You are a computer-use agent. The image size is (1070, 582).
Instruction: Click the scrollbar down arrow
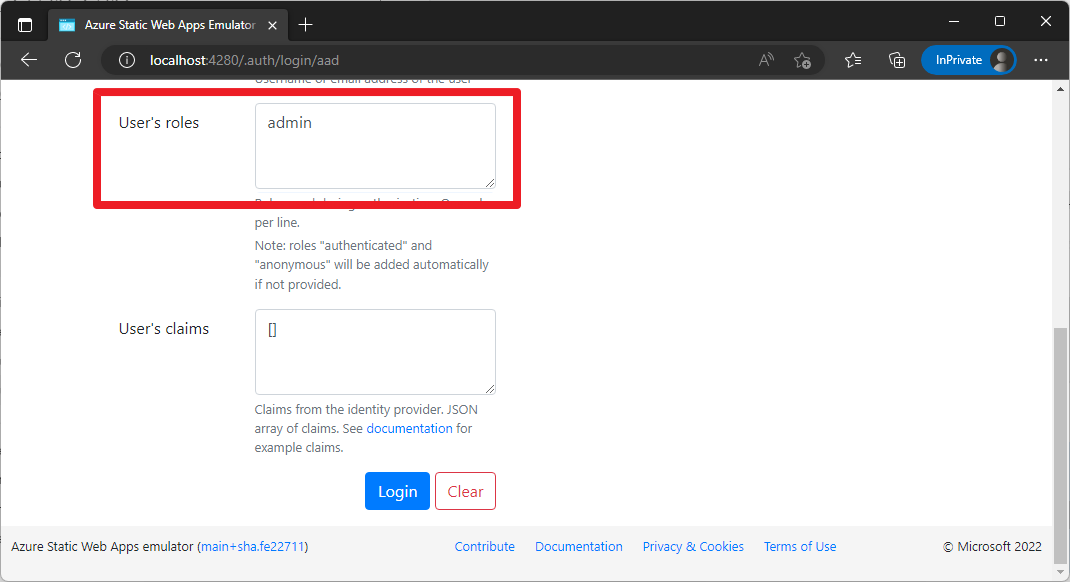[1060, 572]
